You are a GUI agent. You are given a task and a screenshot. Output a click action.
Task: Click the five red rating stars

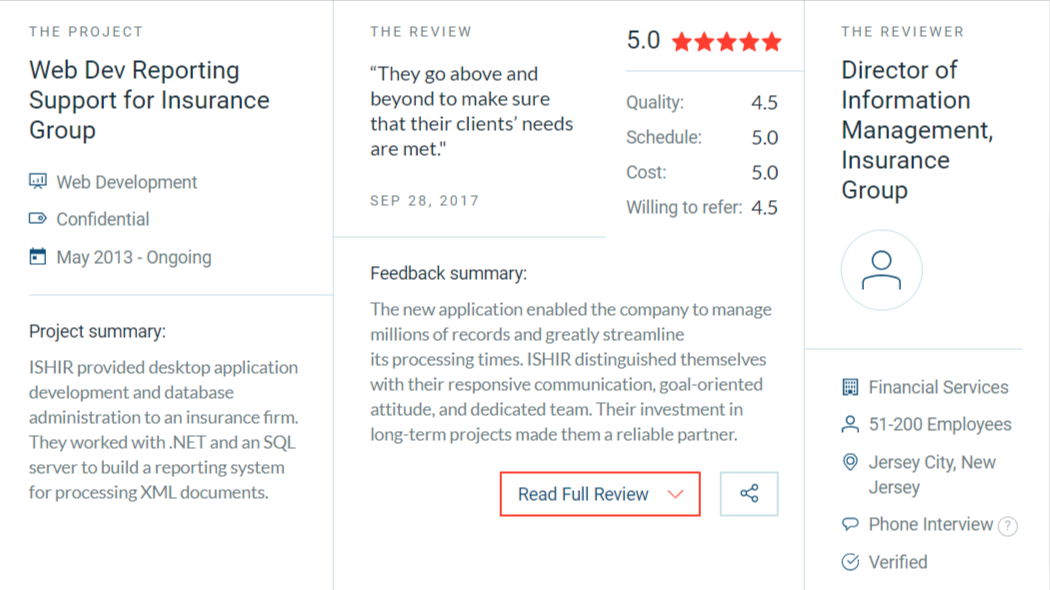point(727,42)
